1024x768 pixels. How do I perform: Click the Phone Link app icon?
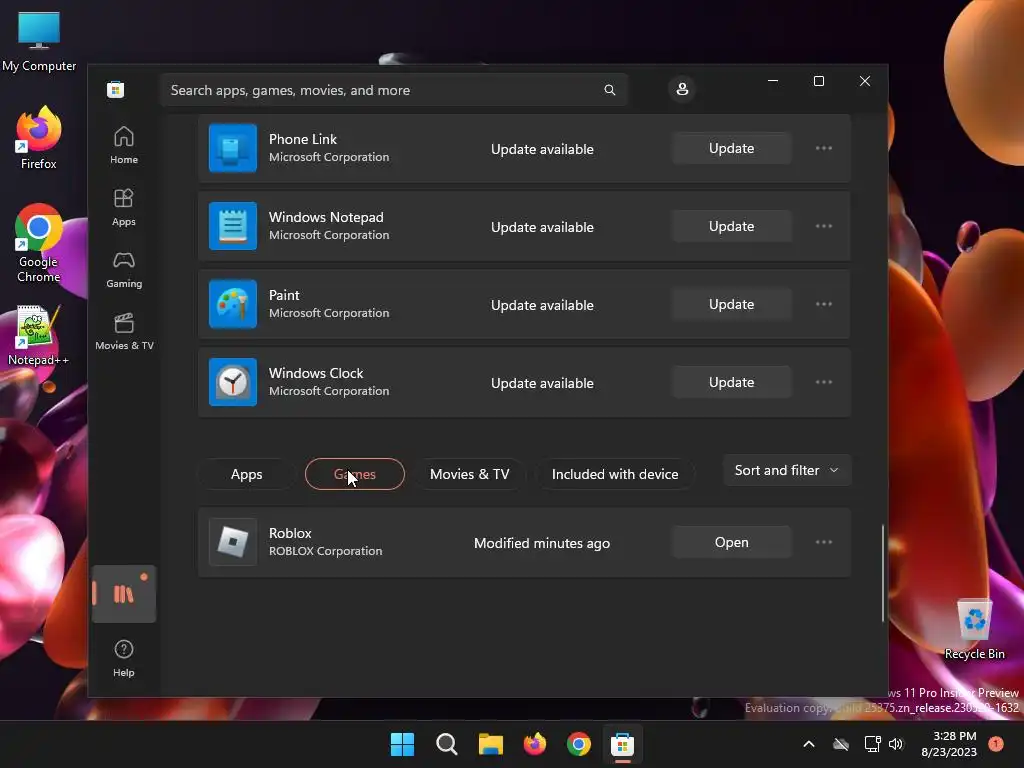pyautogui.click(x=232, y=148)
